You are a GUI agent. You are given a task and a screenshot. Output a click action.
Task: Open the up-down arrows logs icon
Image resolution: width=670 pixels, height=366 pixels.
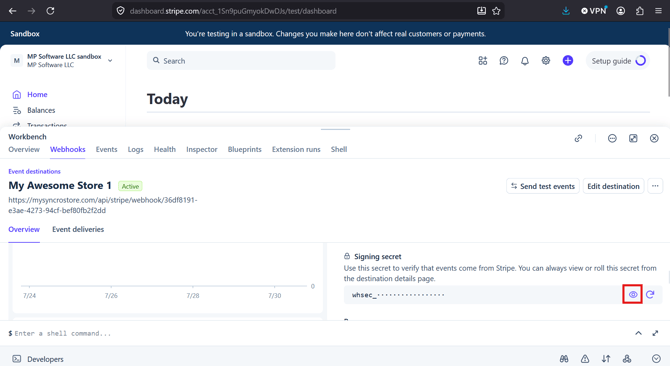606,359
